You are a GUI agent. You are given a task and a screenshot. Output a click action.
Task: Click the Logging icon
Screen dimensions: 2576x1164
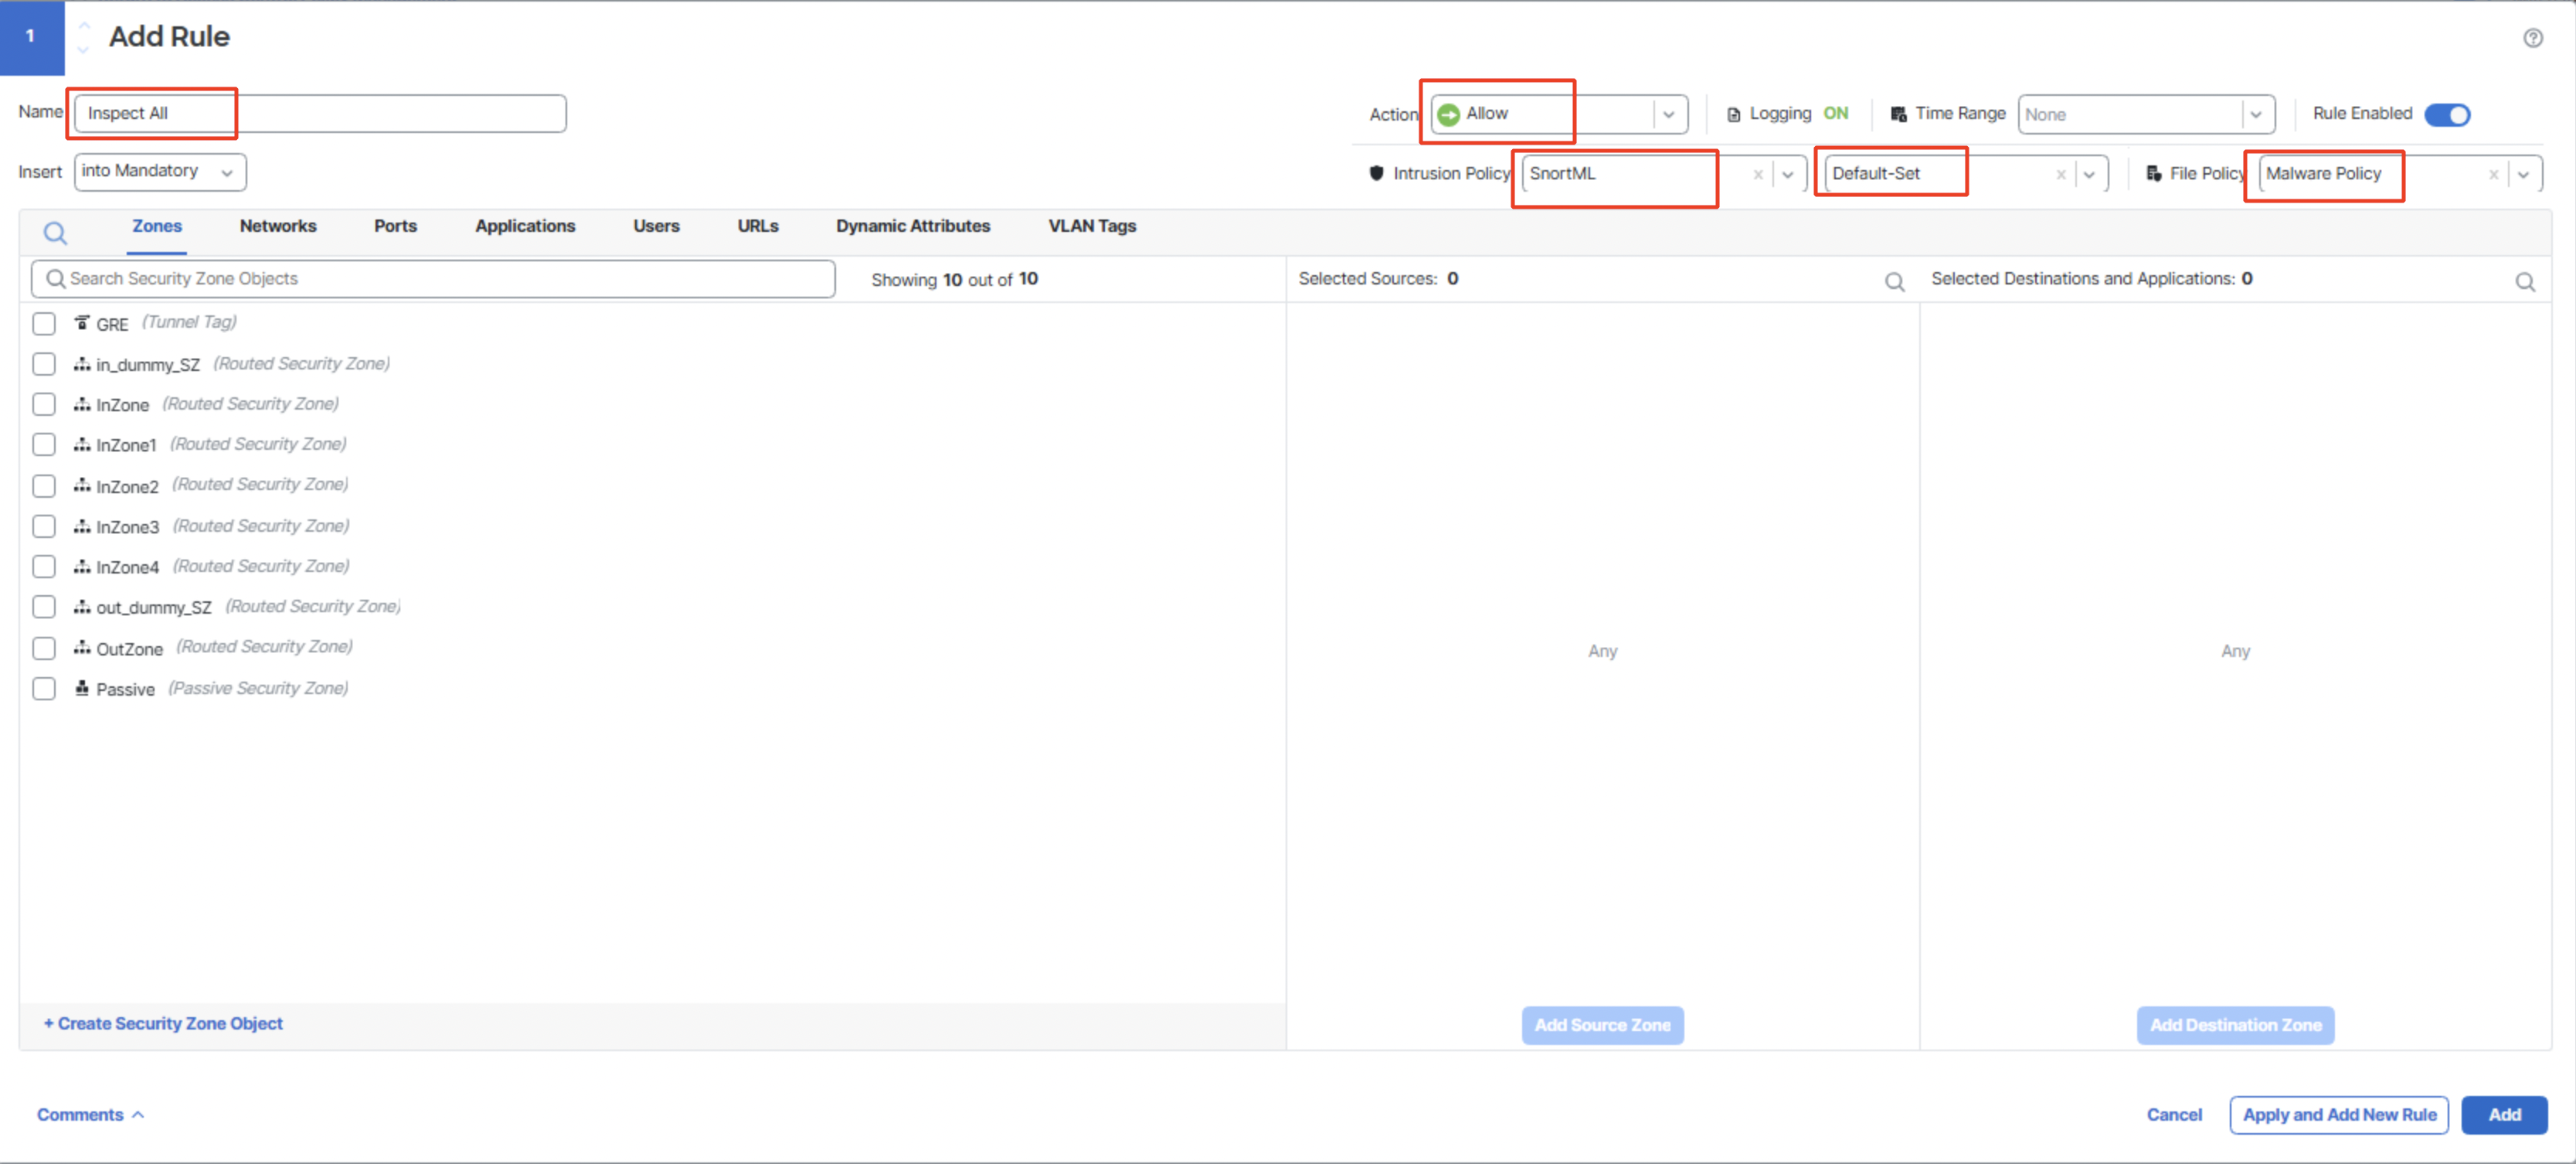coord(1733,114)
